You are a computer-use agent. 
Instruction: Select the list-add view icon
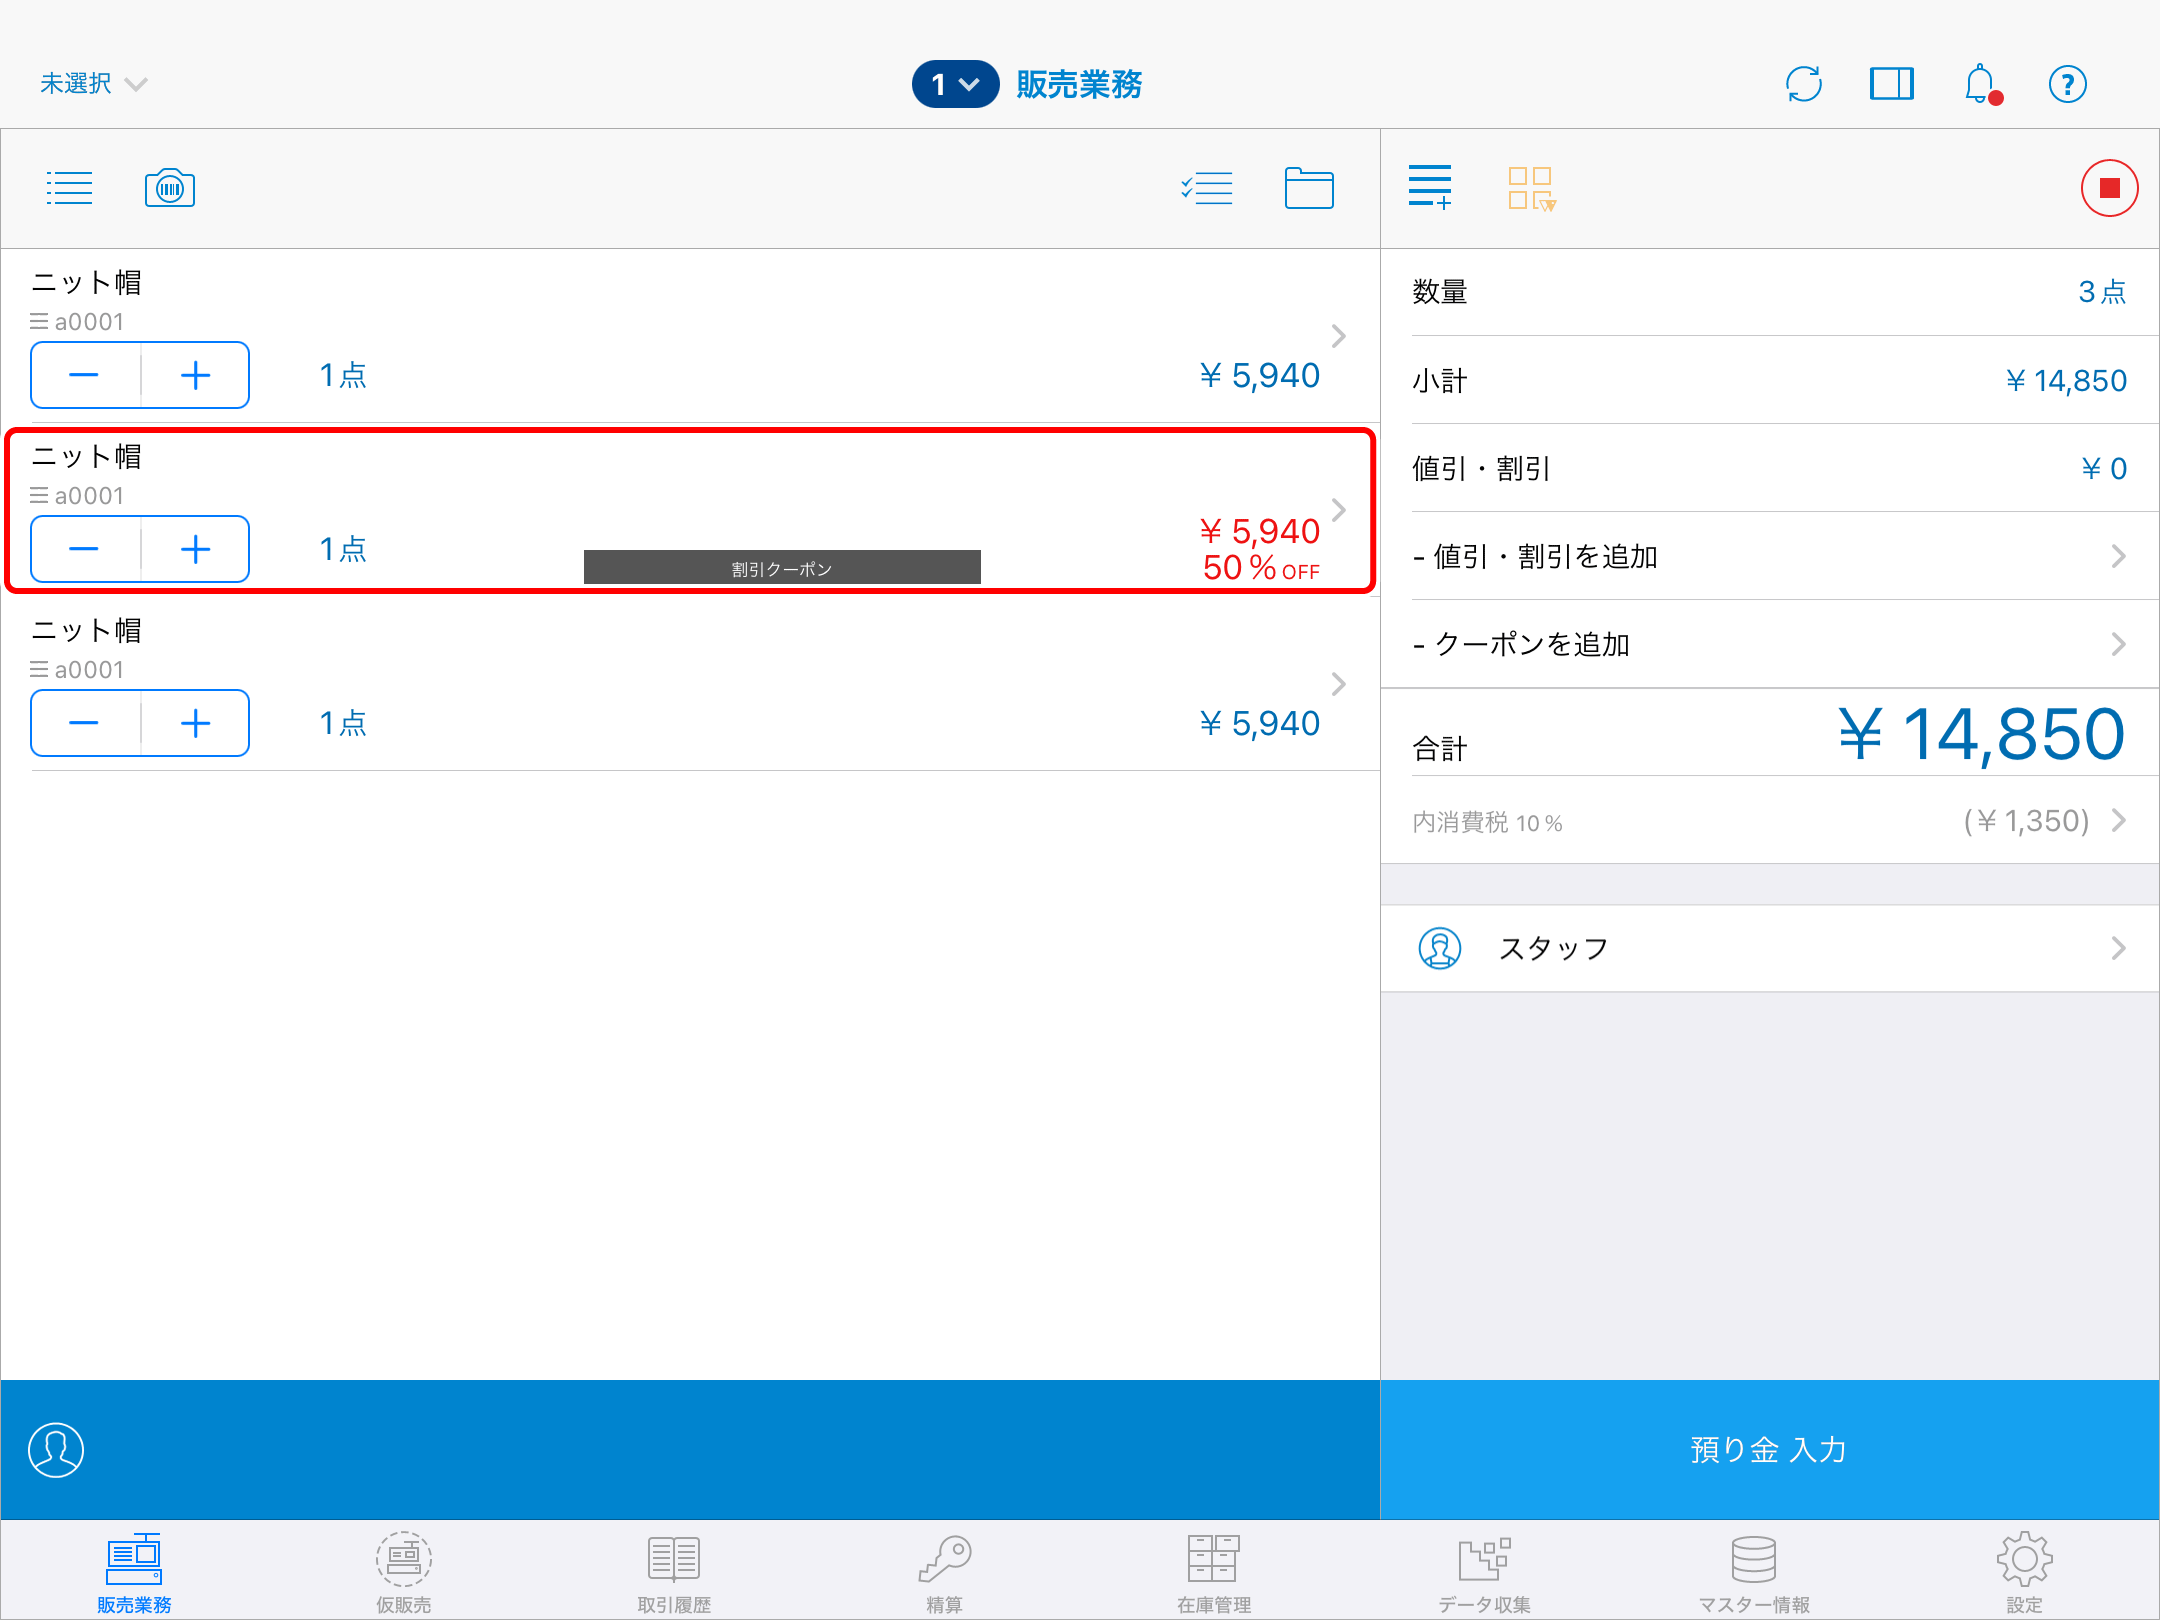click(1430, 188)
